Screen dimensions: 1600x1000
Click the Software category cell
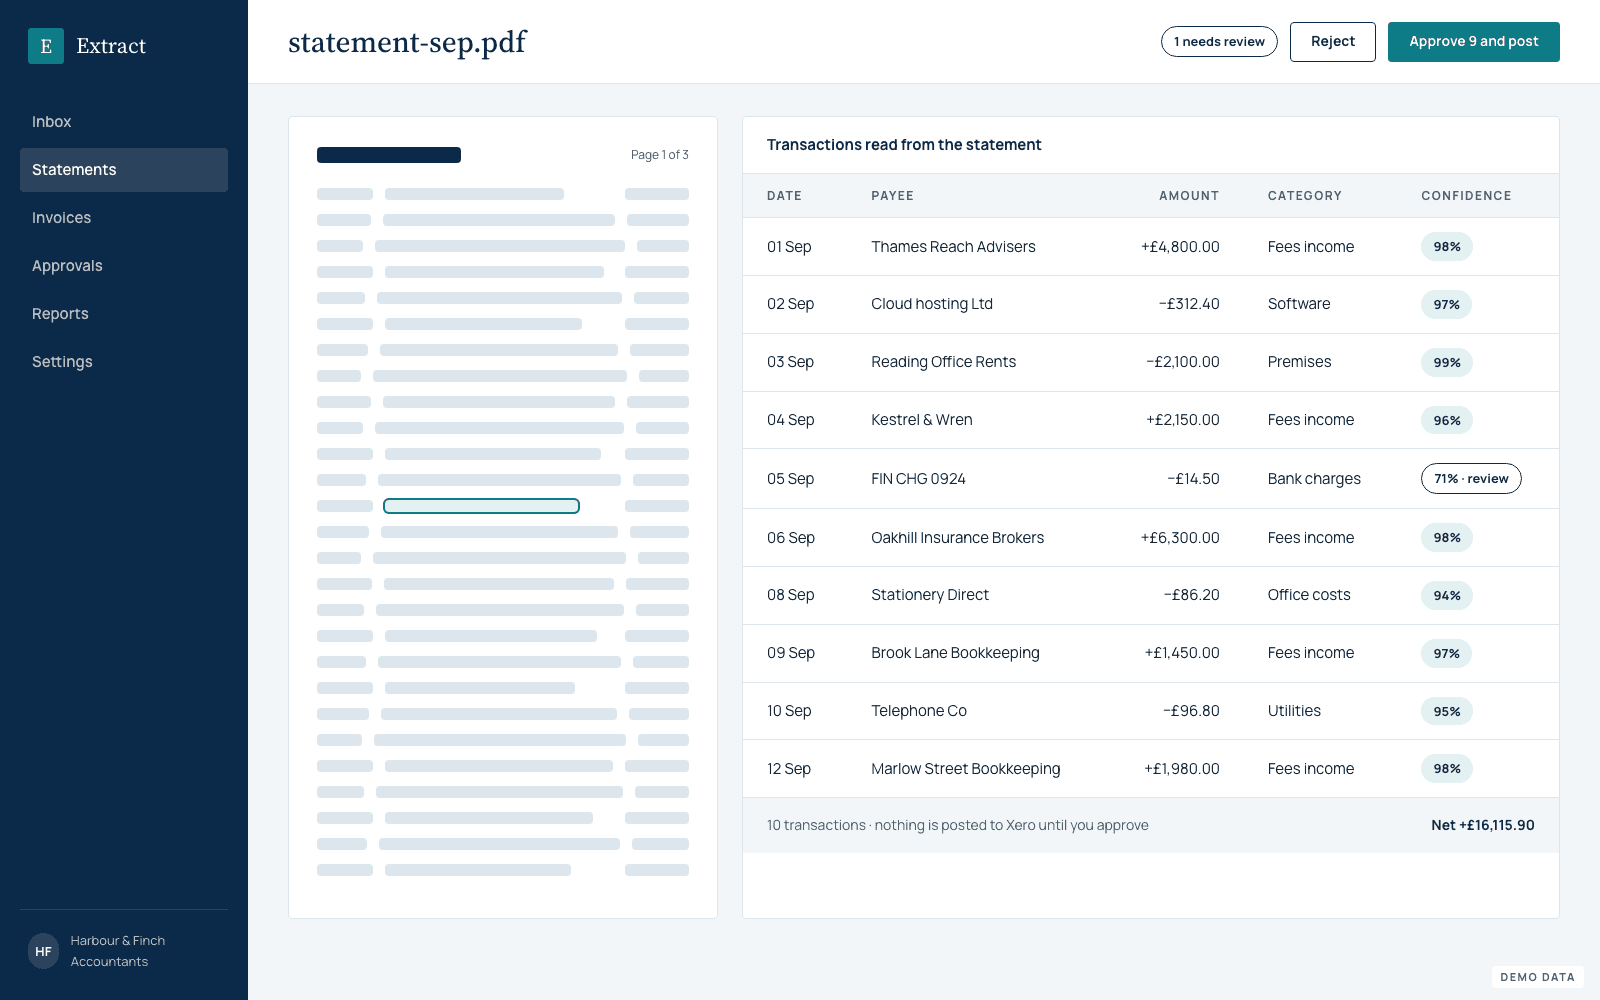coord(1299,304)
